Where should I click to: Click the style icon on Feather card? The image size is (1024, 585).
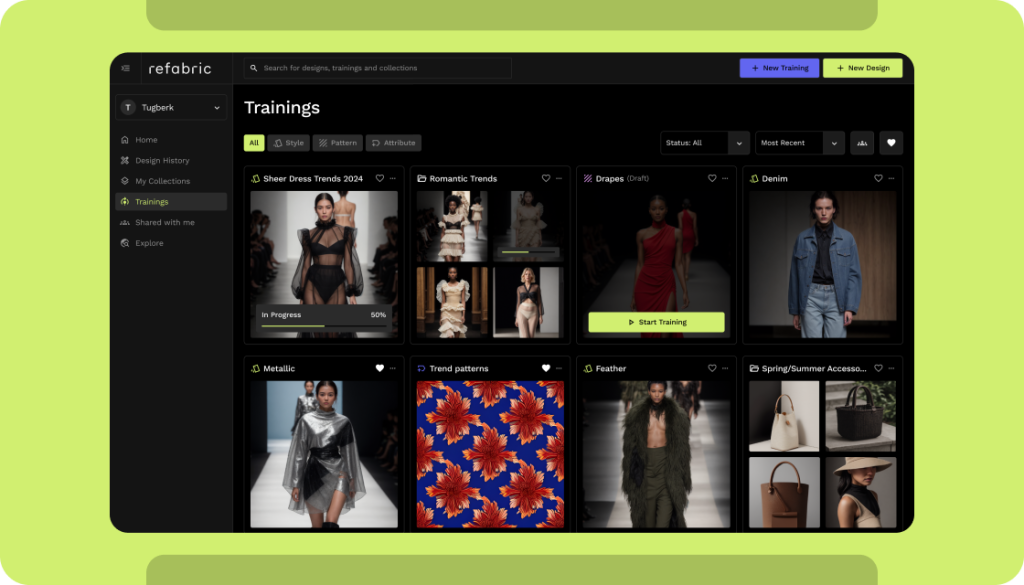pyautogui.click(x=588, y=368)
